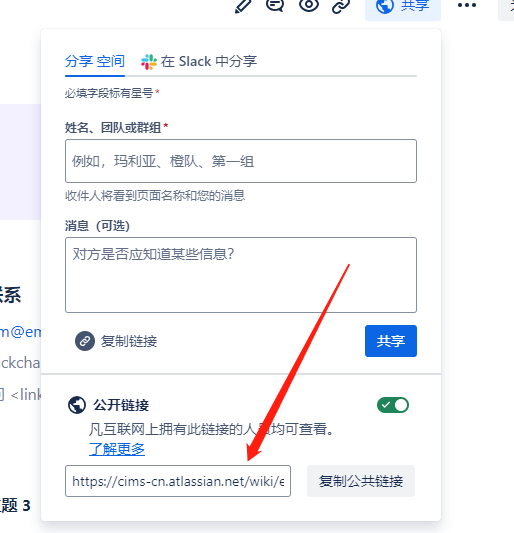Click the round link icon beside 复制链接
Viewport: 514px width, 533px height.
85,341
